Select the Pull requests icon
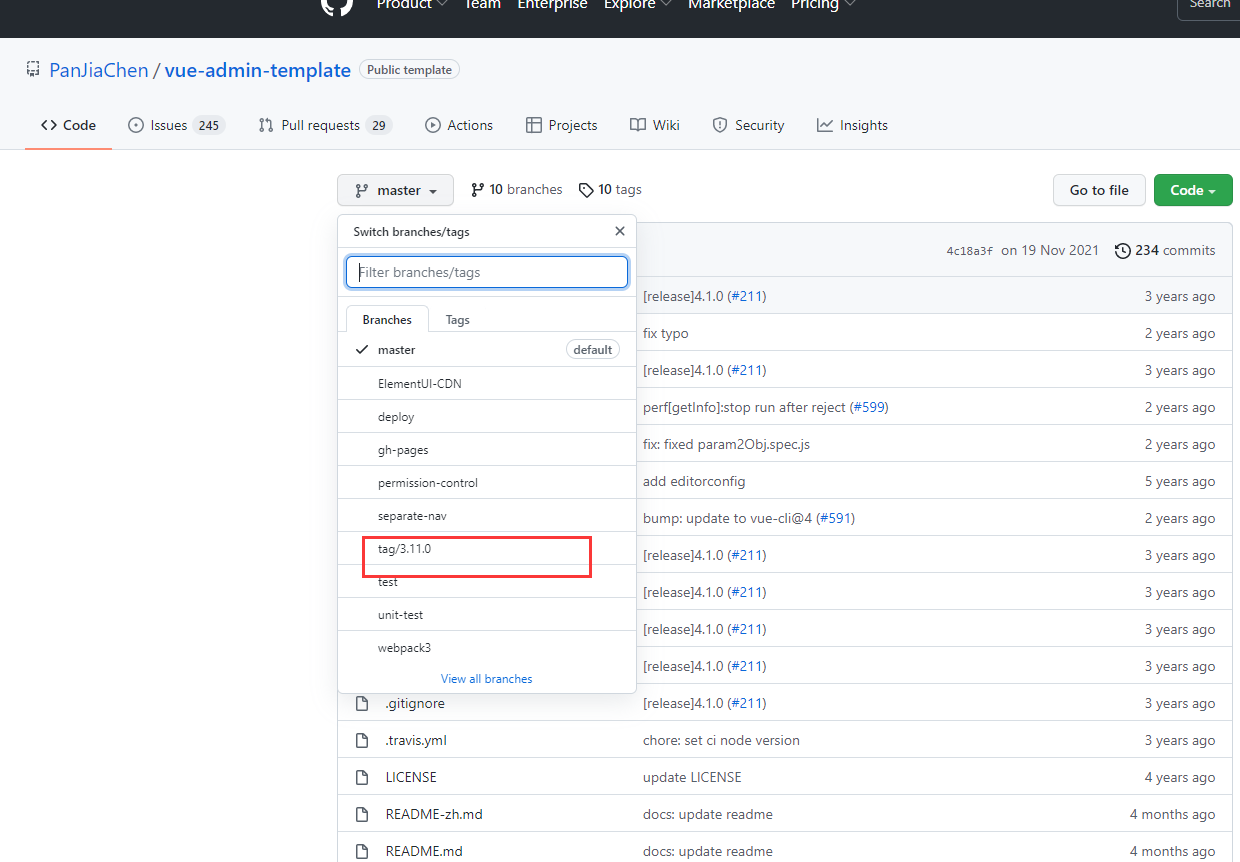 (x=266, y=125)
